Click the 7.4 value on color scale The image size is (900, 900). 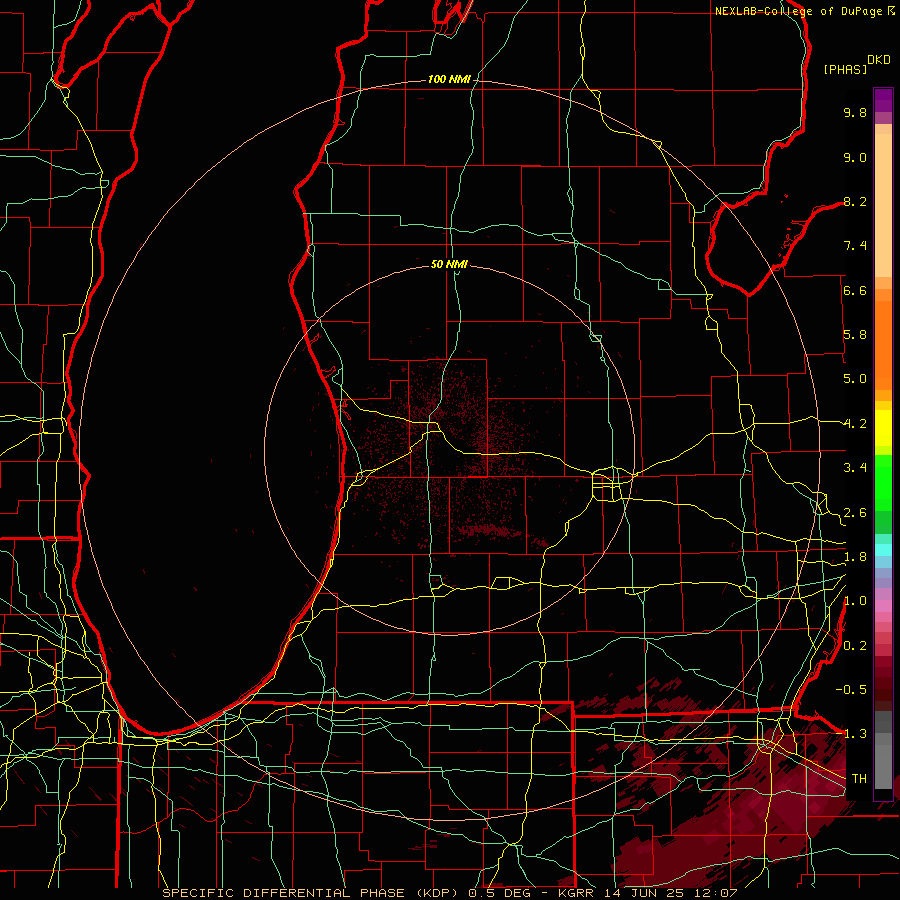[855, 246]
